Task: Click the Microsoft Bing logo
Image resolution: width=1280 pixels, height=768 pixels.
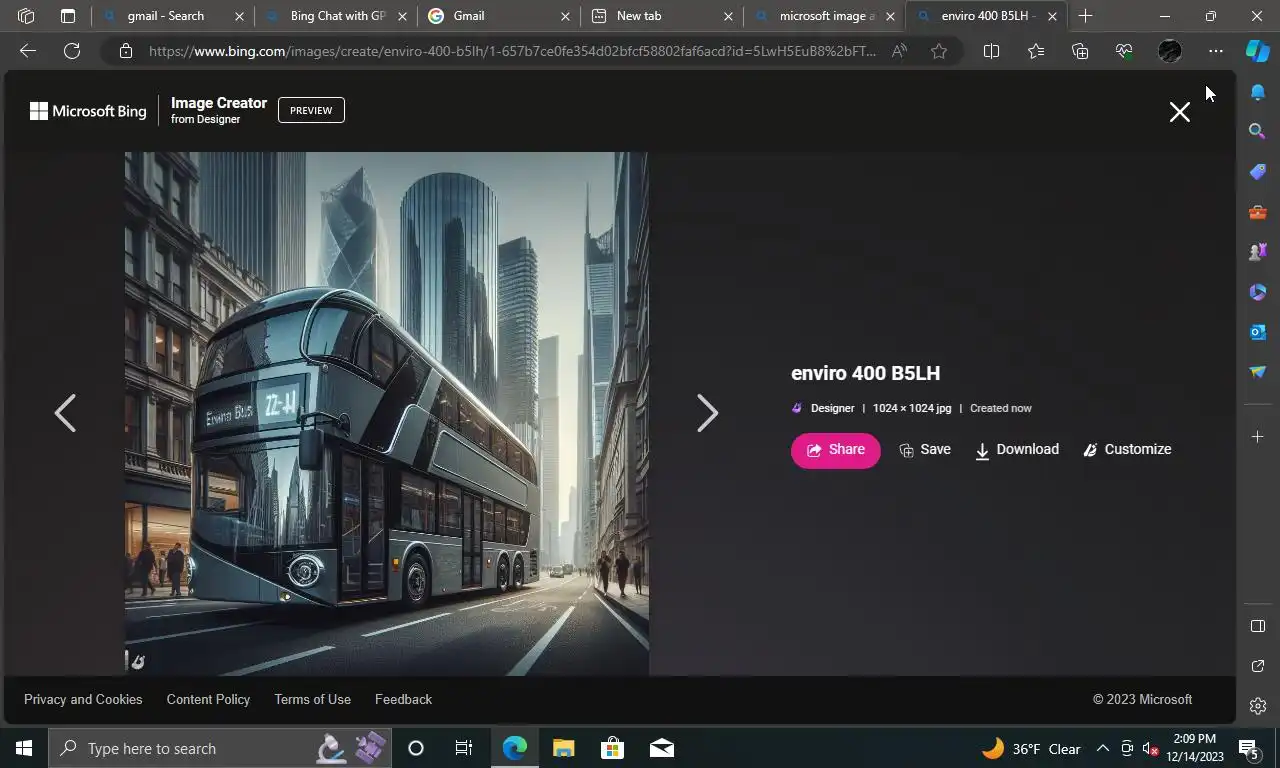Action: tap(88, 111)
